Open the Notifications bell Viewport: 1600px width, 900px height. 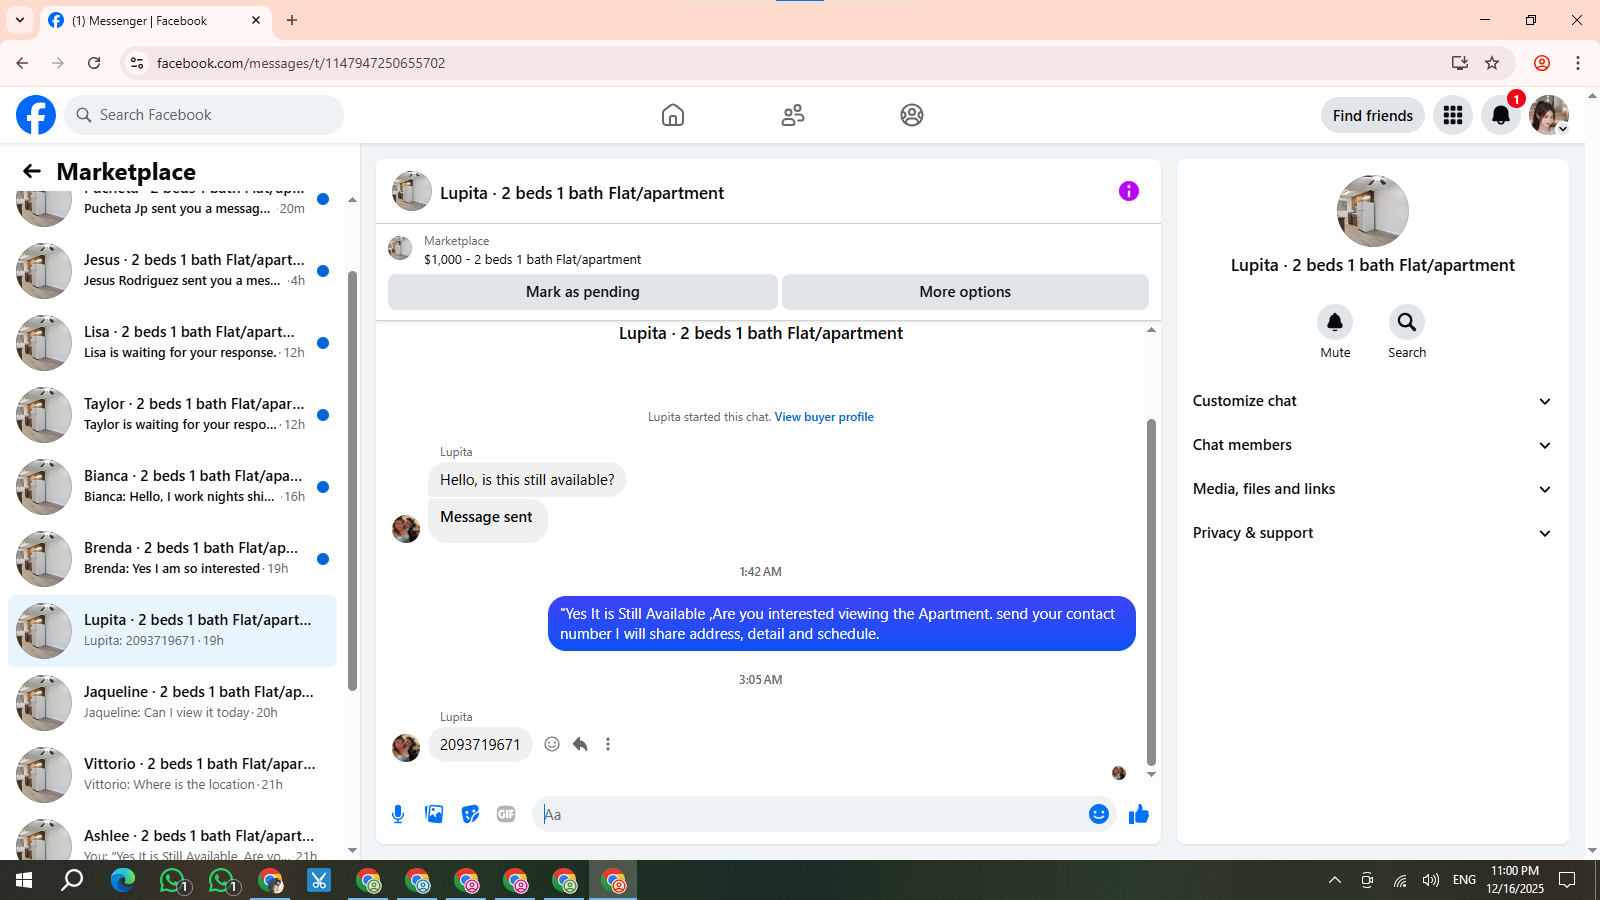pos(1501,115)
